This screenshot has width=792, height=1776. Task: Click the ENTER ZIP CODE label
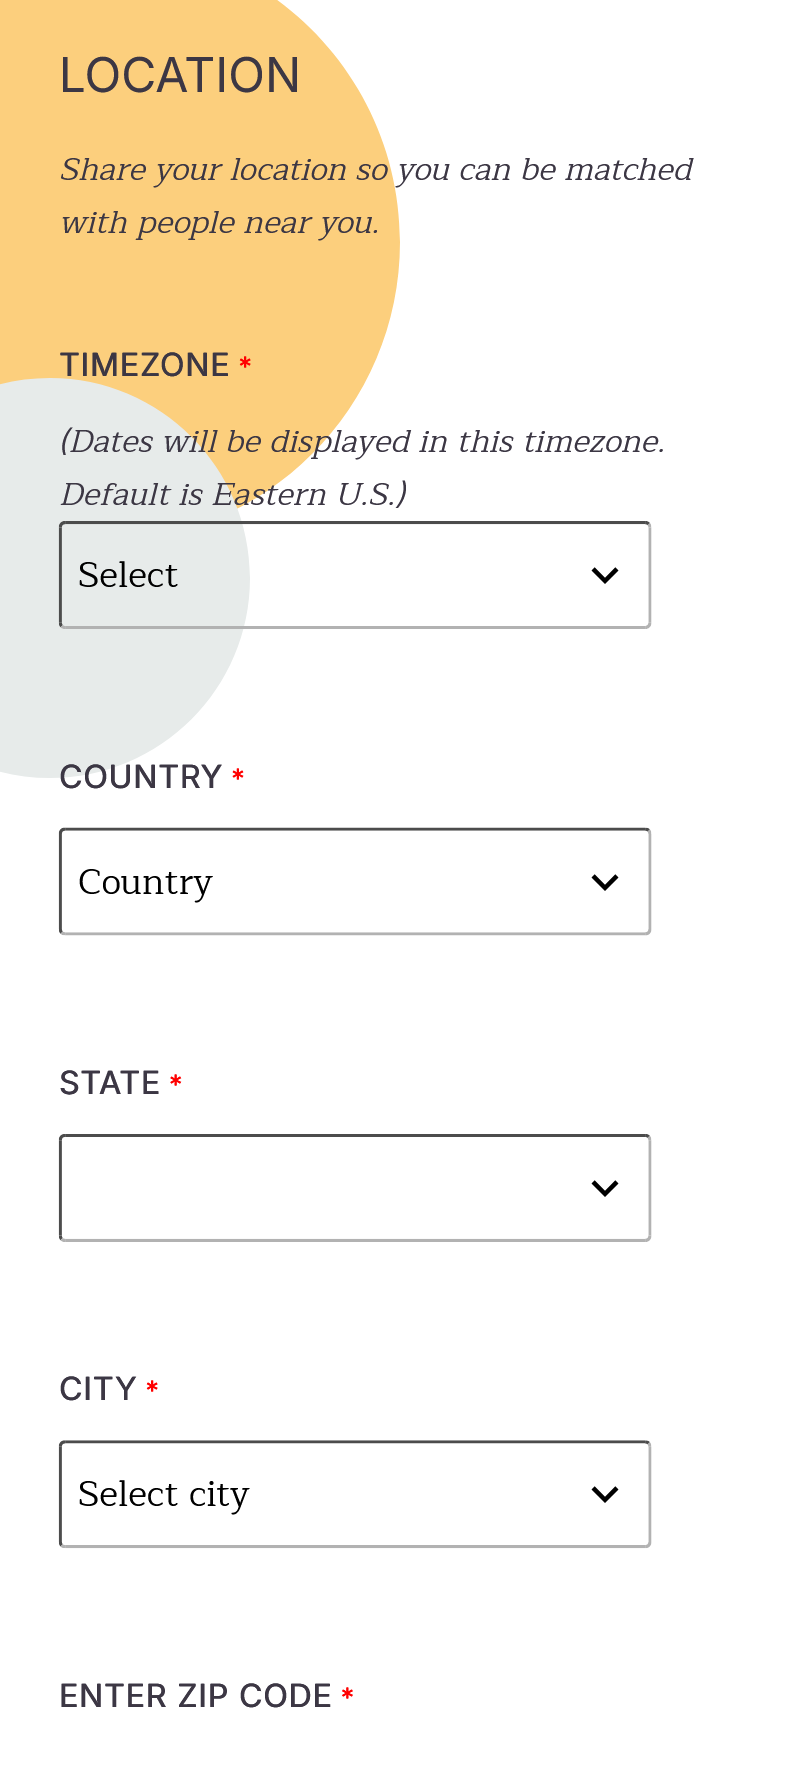point(196,1696)
